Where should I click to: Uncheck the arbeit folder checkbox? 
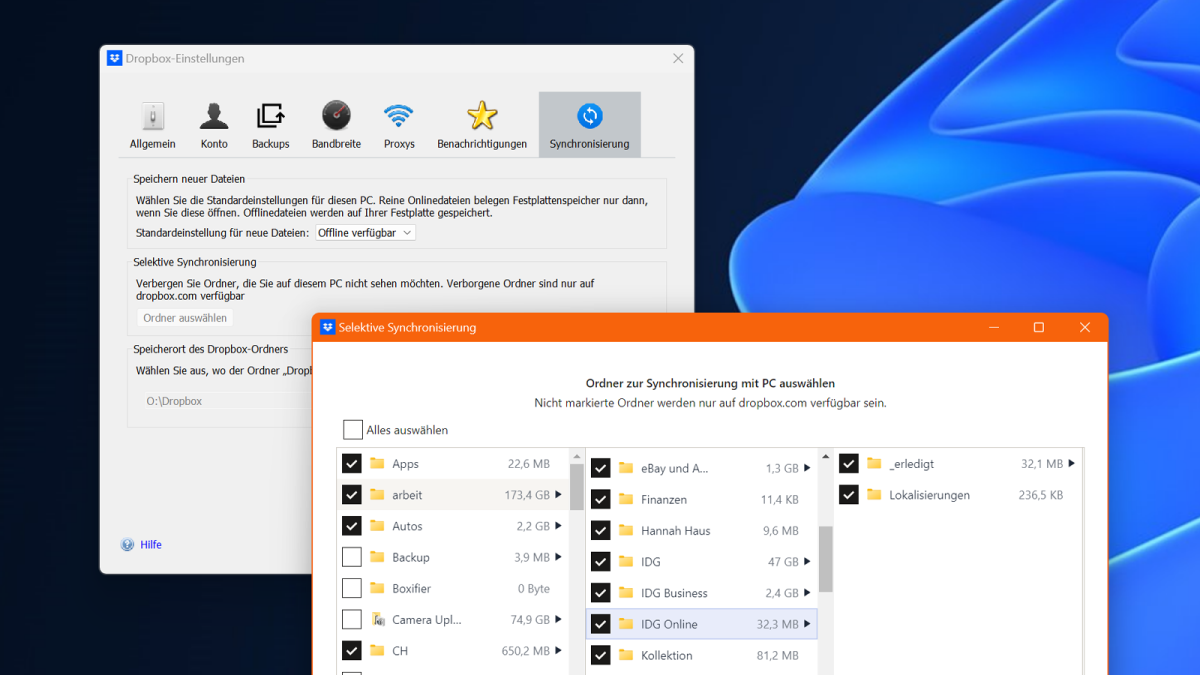point(352,494)
